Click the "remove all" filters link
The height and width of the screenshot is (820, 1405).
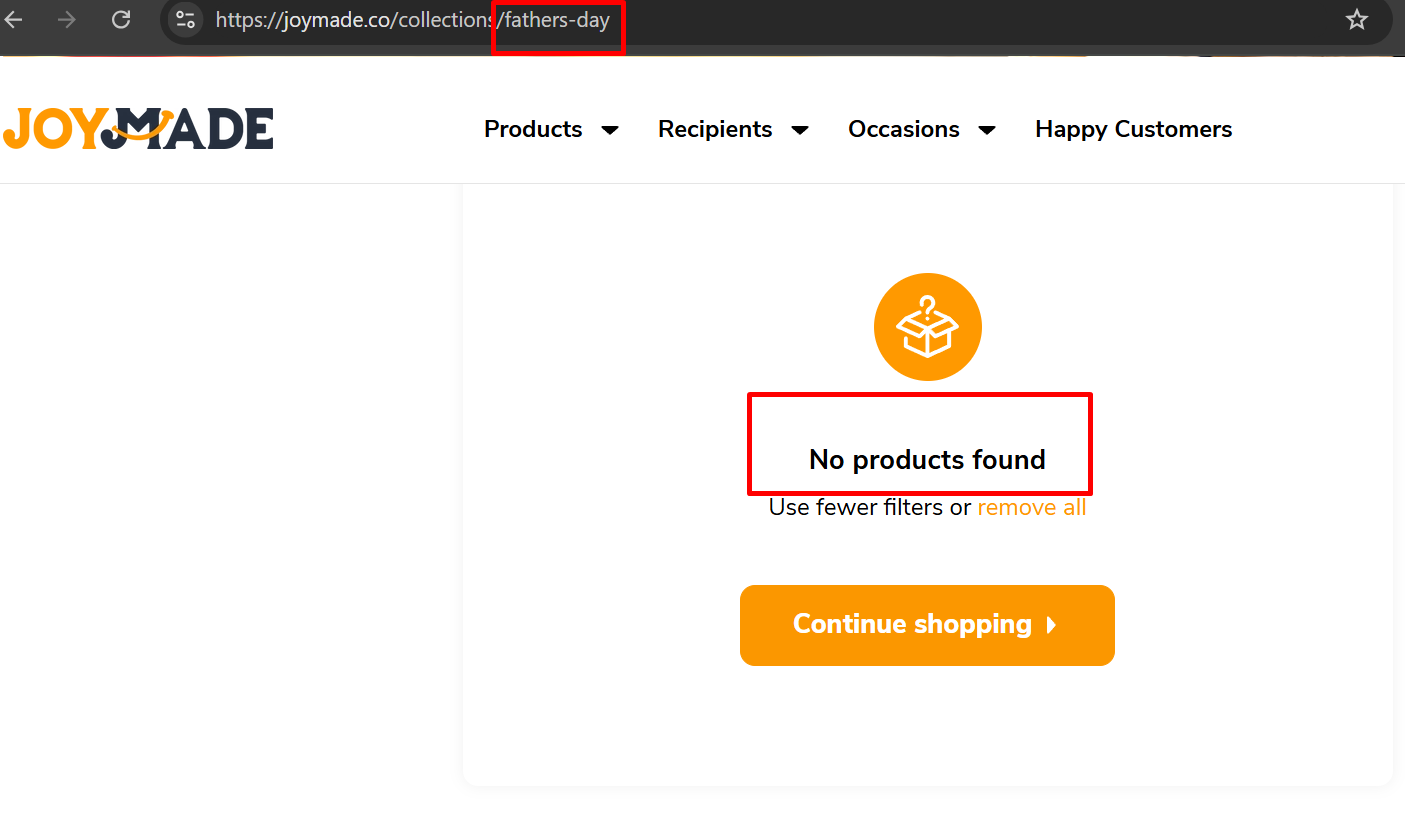click(1031, 508)
